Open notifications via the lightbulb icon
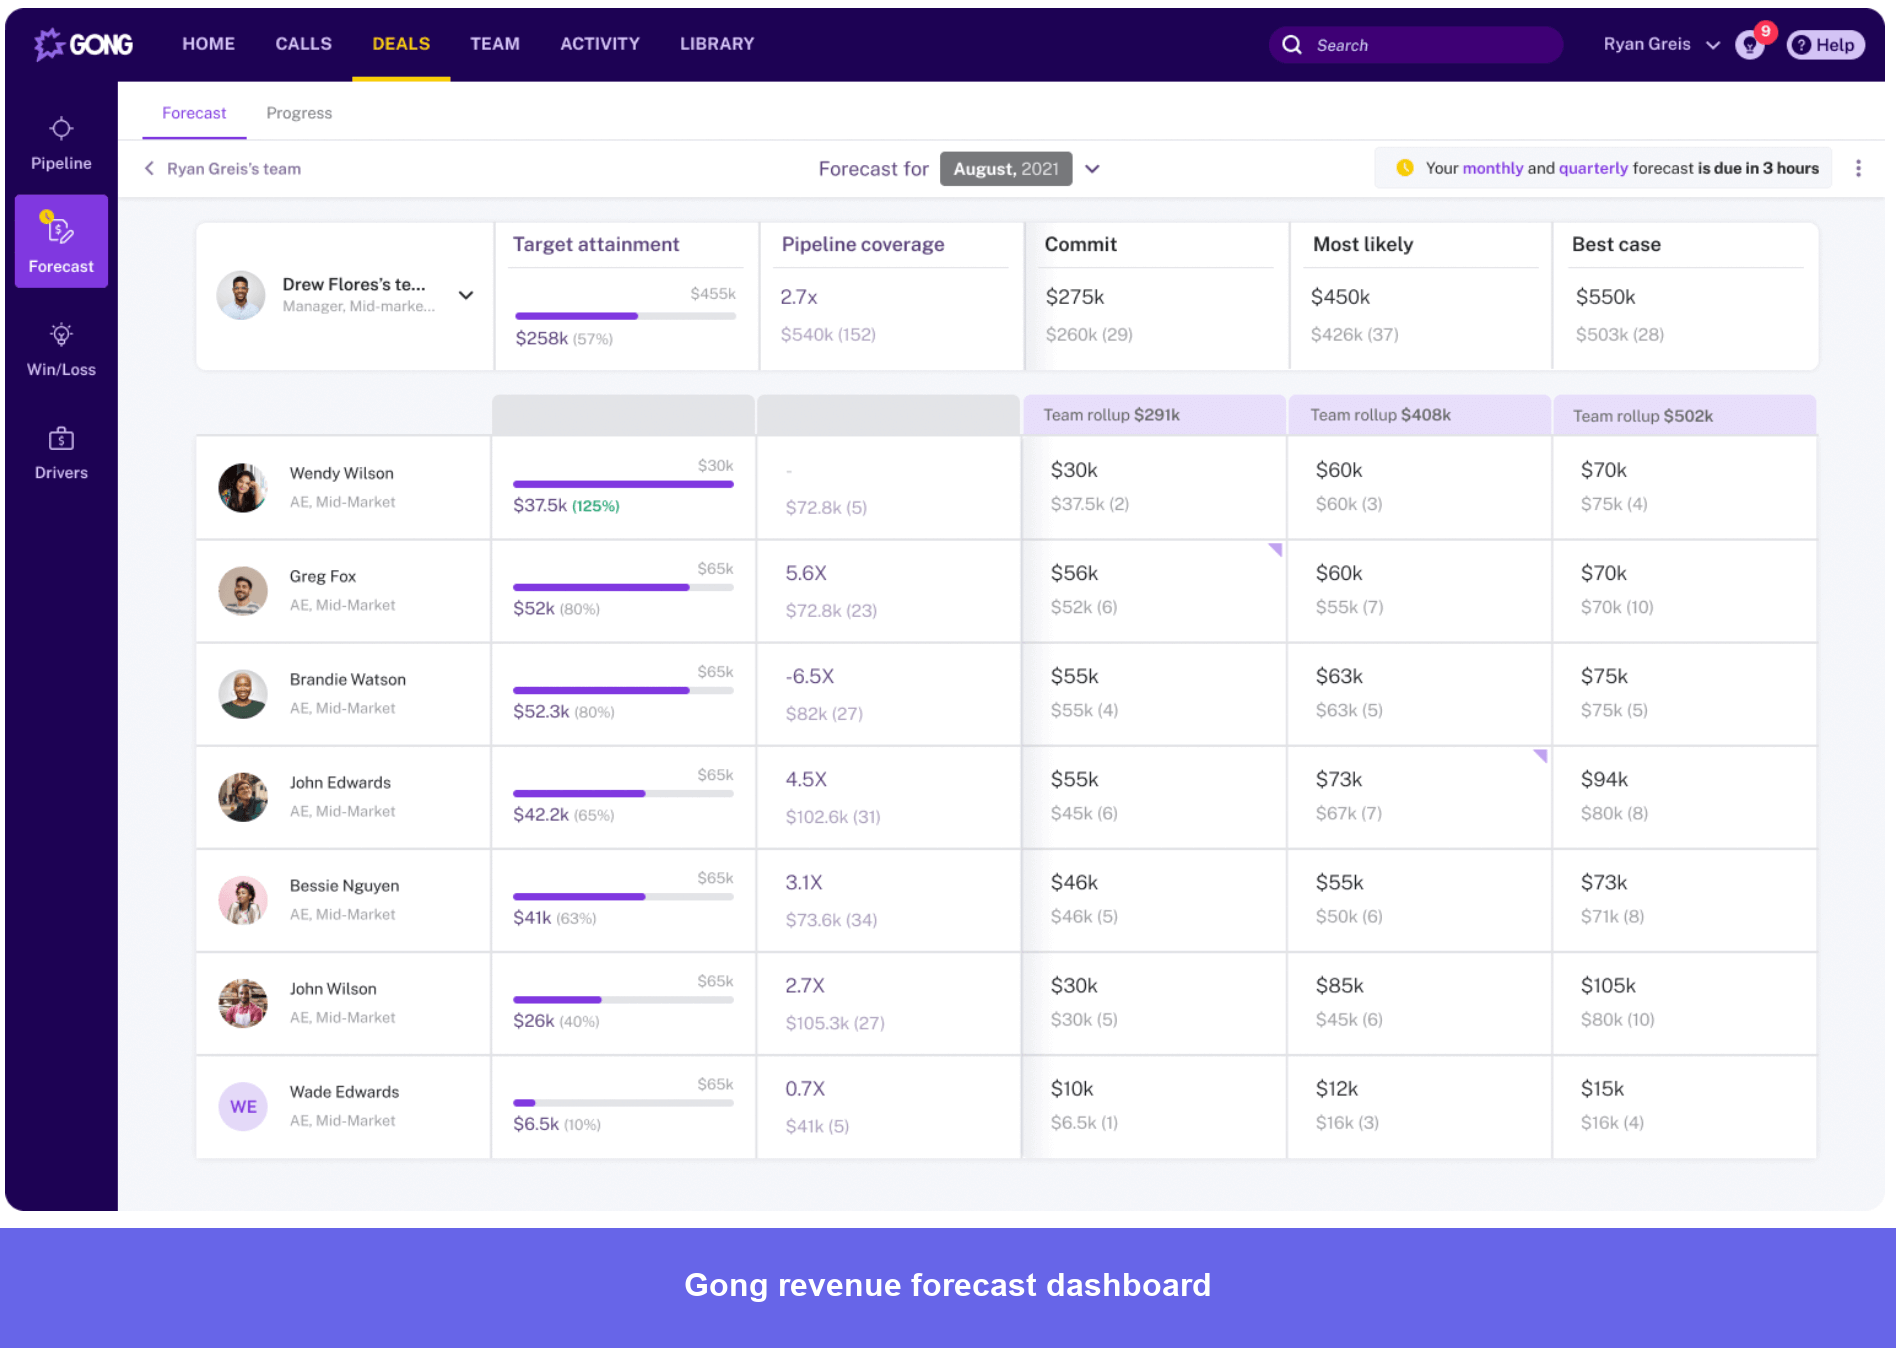The width and height of the screenshot is (1896, 1348). click(x=1748, y=45)
